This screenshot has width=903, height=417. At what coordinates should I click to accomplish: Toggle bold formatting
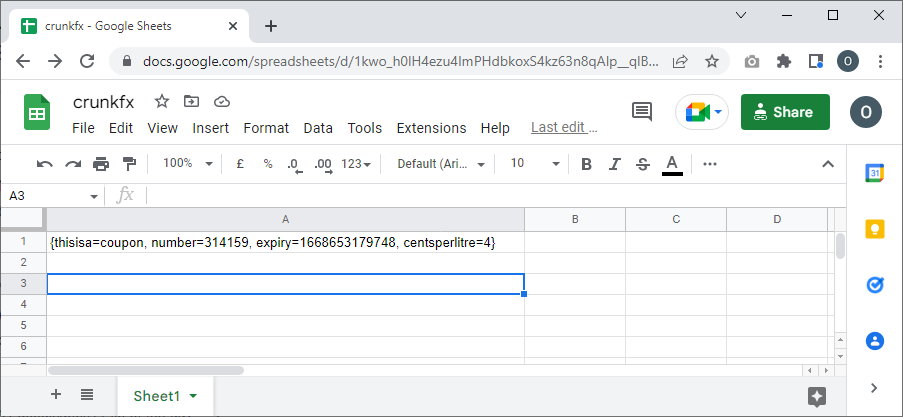tap(587, 164)
